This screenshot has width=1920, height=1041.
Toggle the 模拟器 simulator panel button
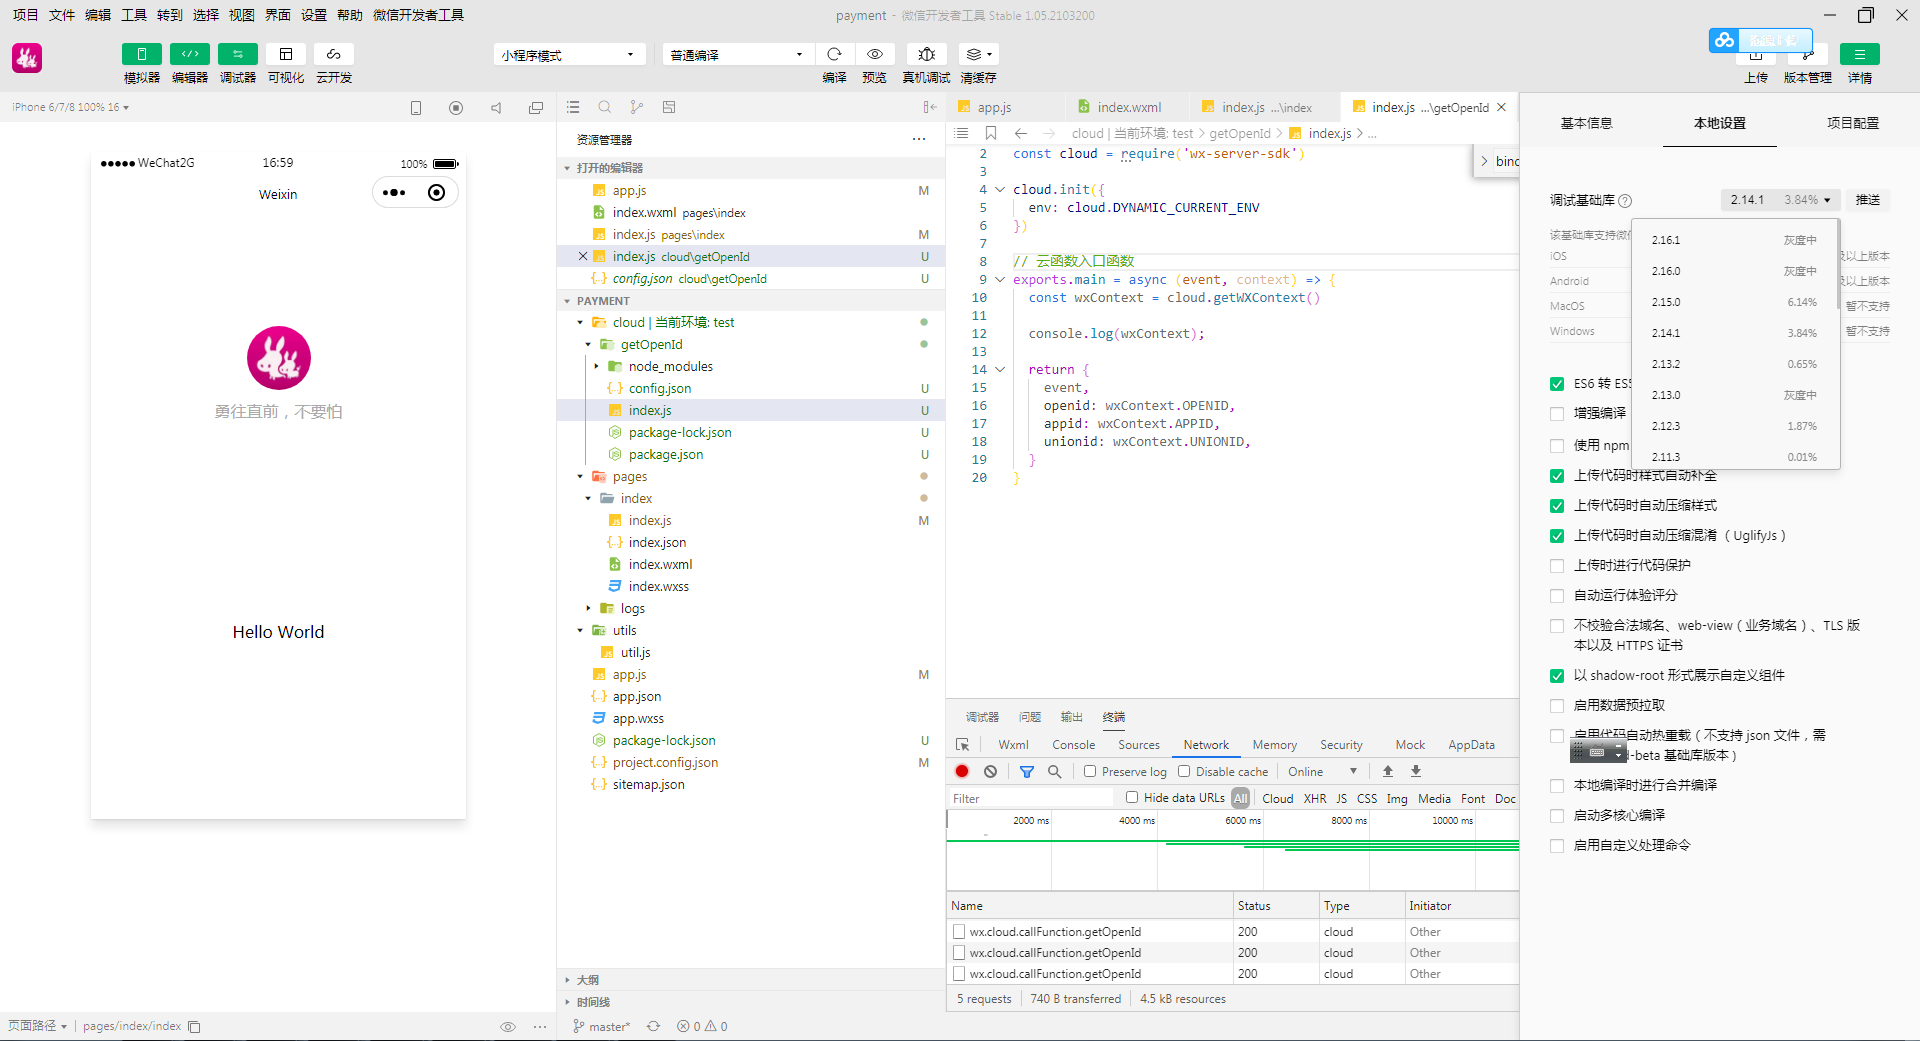[141, 54]
